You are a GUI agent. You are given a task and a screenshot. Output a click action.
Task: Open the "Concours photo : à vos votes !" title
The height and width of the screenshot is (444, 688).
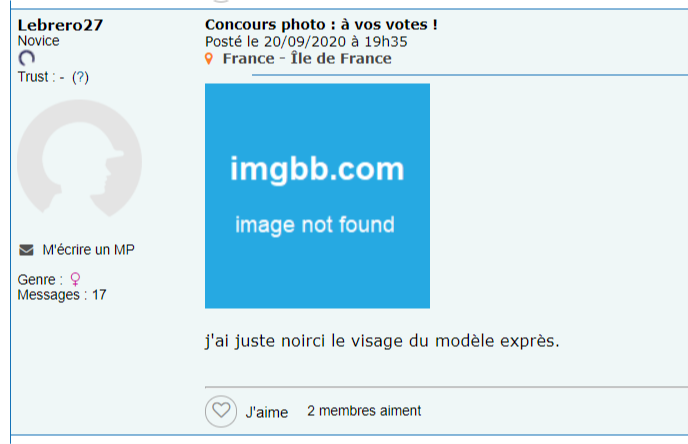(x=321, y=24)
